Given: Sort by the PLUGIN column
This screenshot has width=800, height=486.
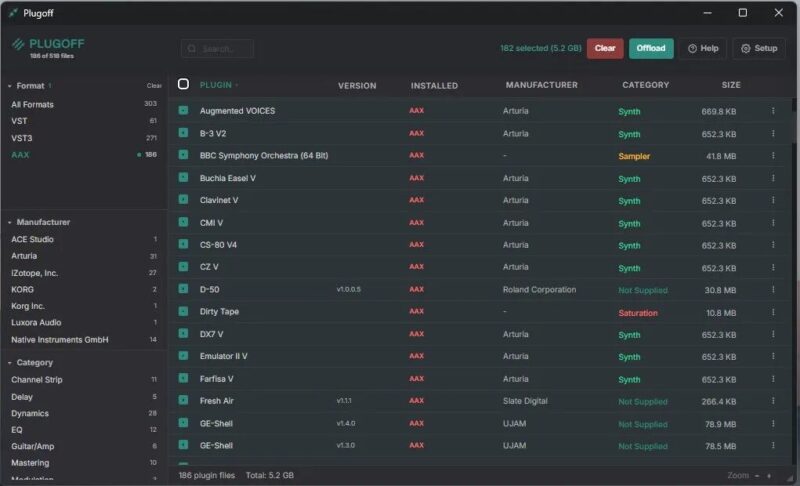Looking at the screenshot, I should pyautogui.click(x=216, y=85).
